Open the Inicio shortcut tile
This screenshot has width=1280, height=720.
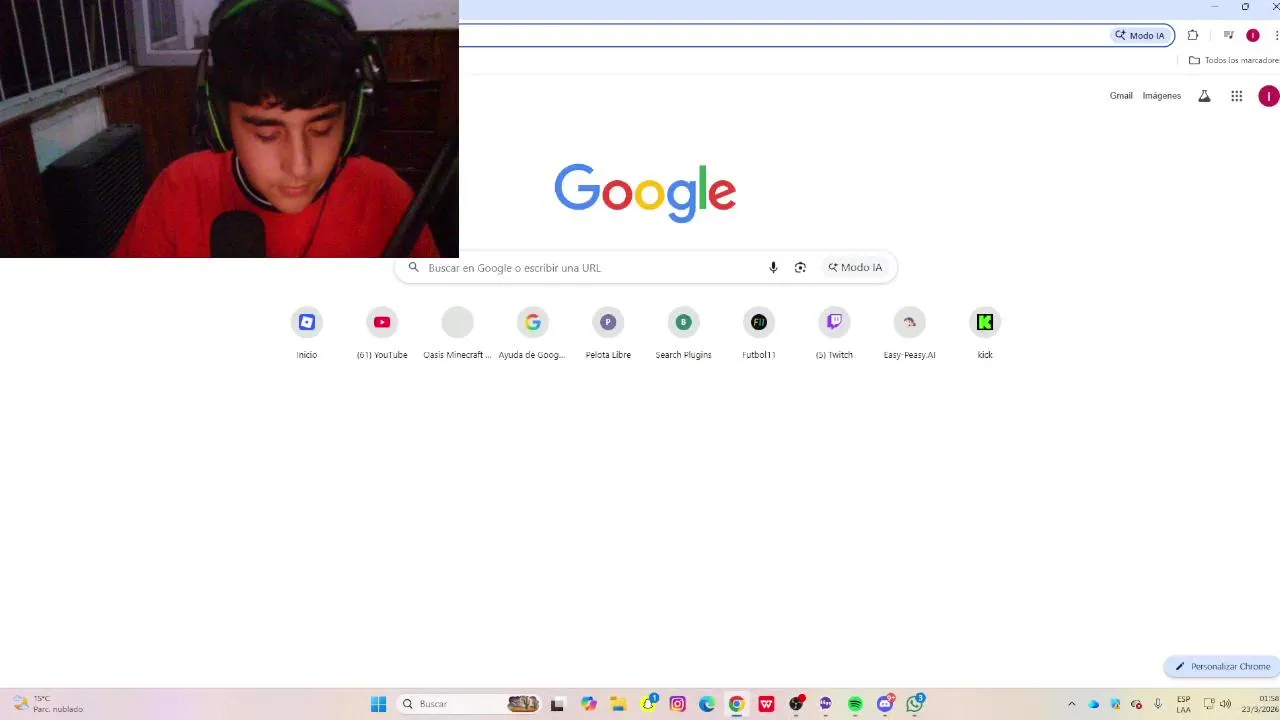coord(307,333)
